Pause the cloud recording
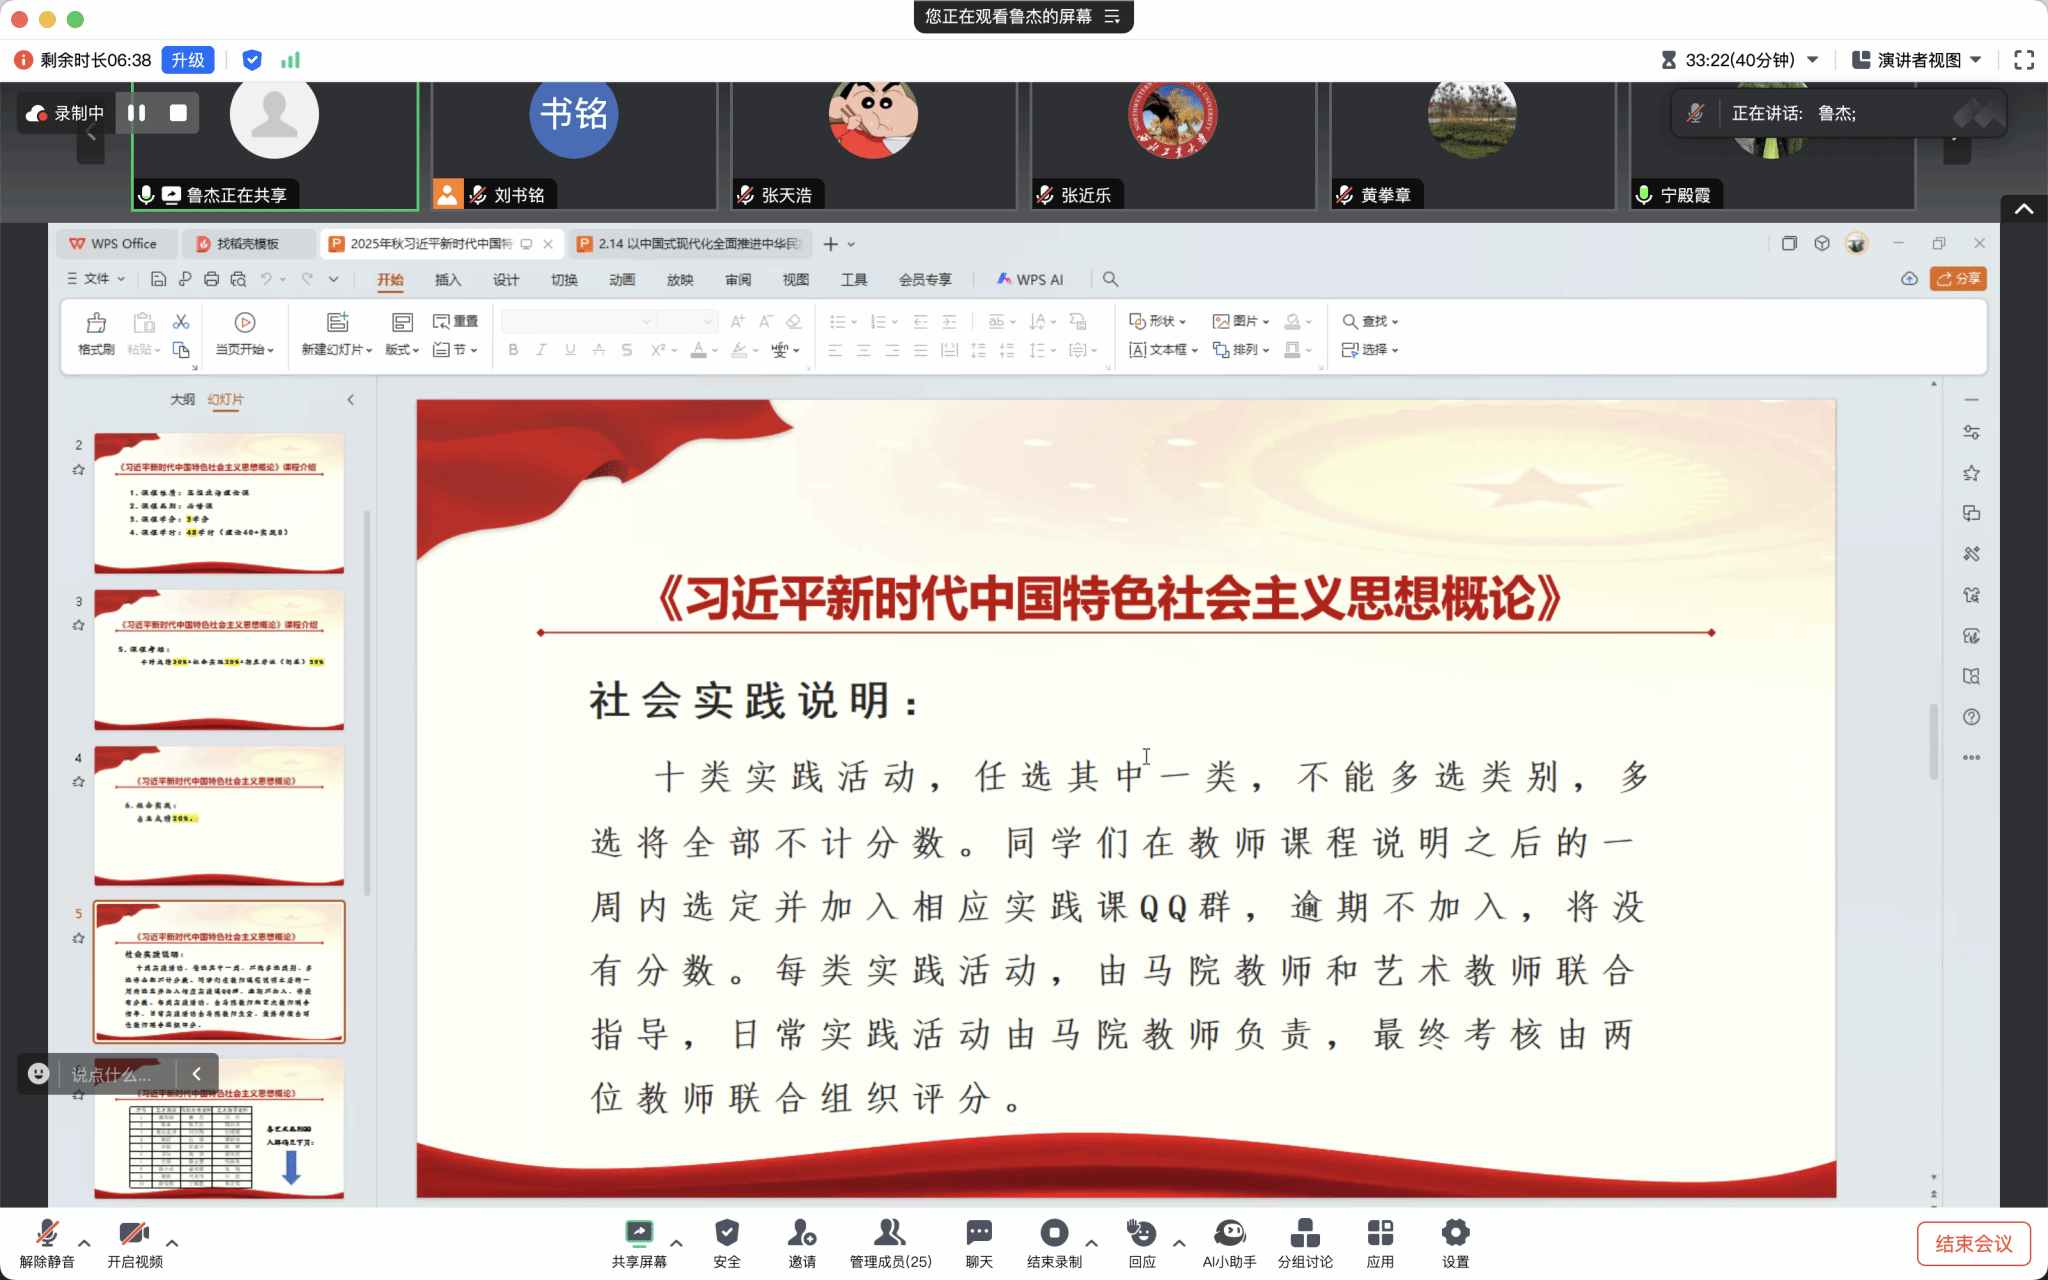This screenshot has height=1280, width=2048. [137, 113]
